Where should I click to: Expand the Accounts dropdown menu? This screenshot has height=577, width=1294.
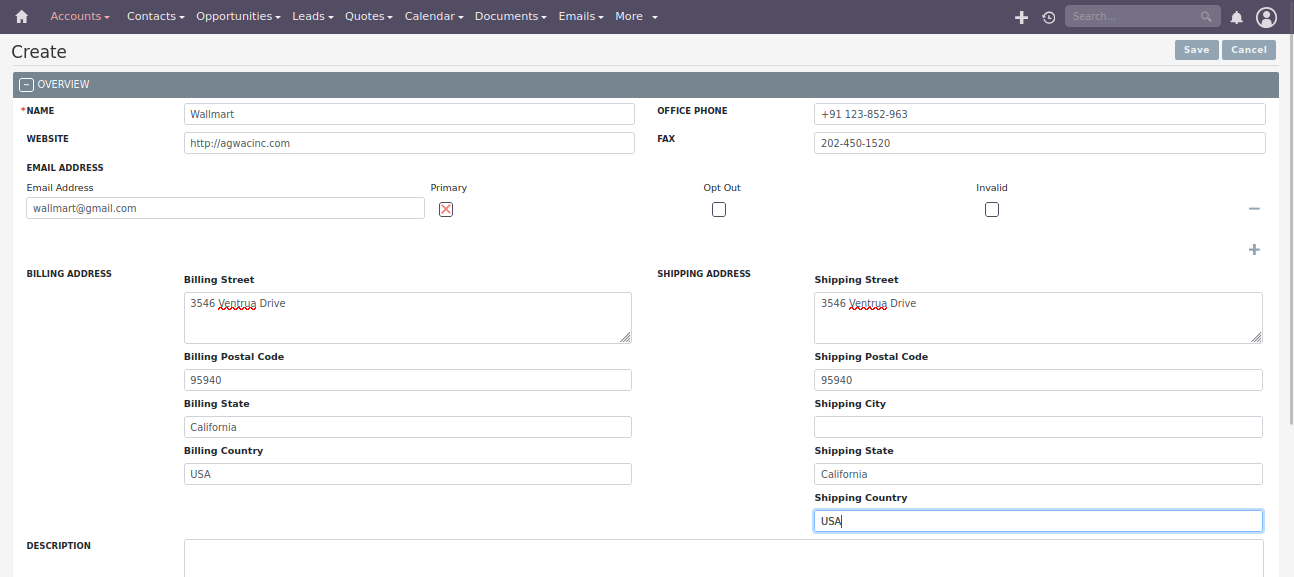[x=80, y=17]
